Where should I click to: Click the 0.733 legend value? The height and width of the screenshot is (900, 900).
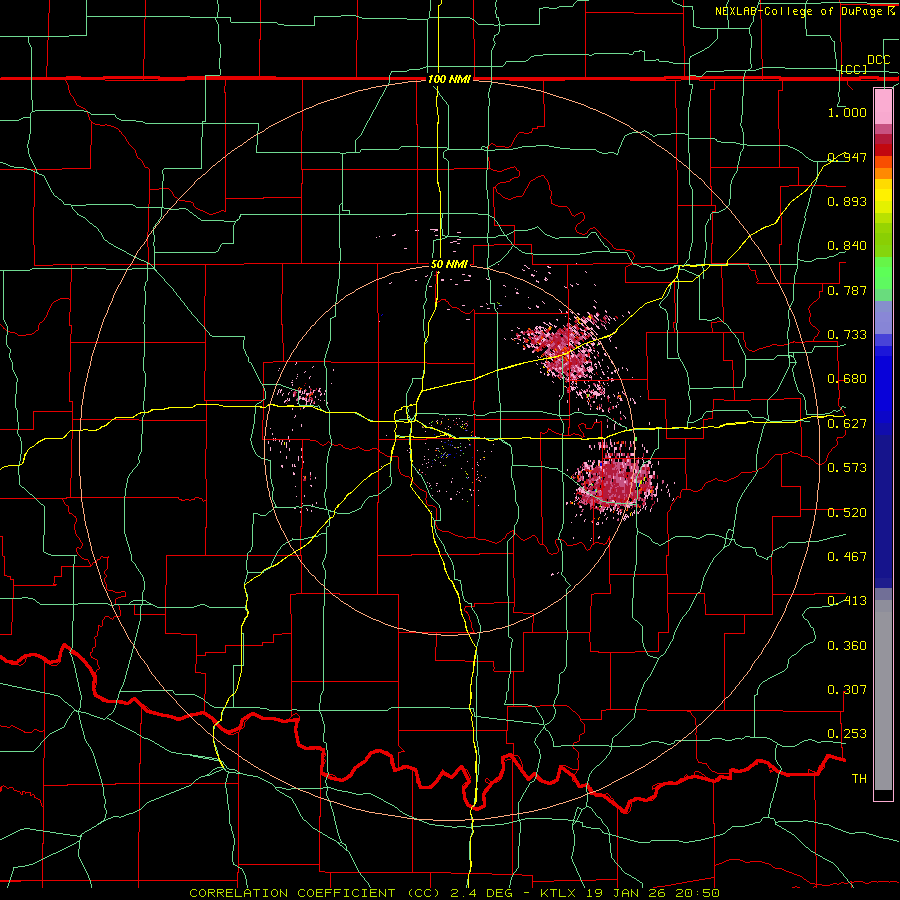pyautogui.click(x=847, y=335)
